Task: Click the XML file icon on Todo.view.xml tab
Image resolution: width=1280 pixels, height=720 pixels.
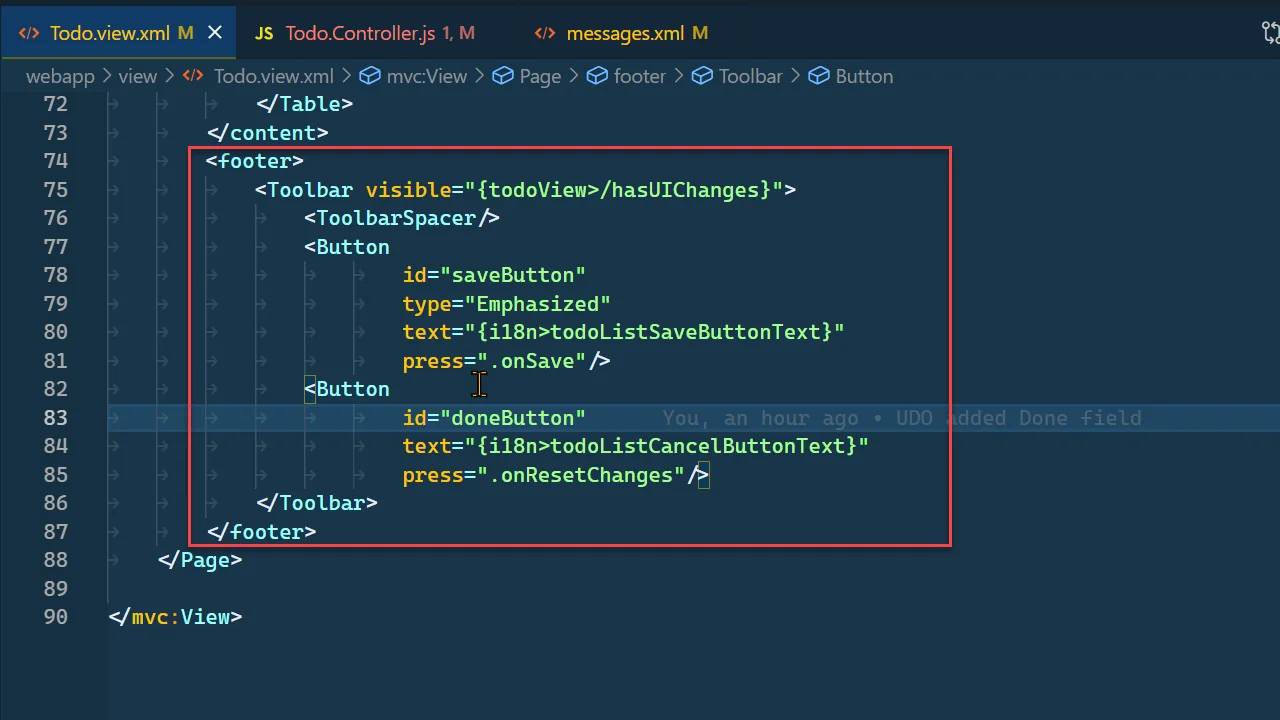Action: pos(30,33)
